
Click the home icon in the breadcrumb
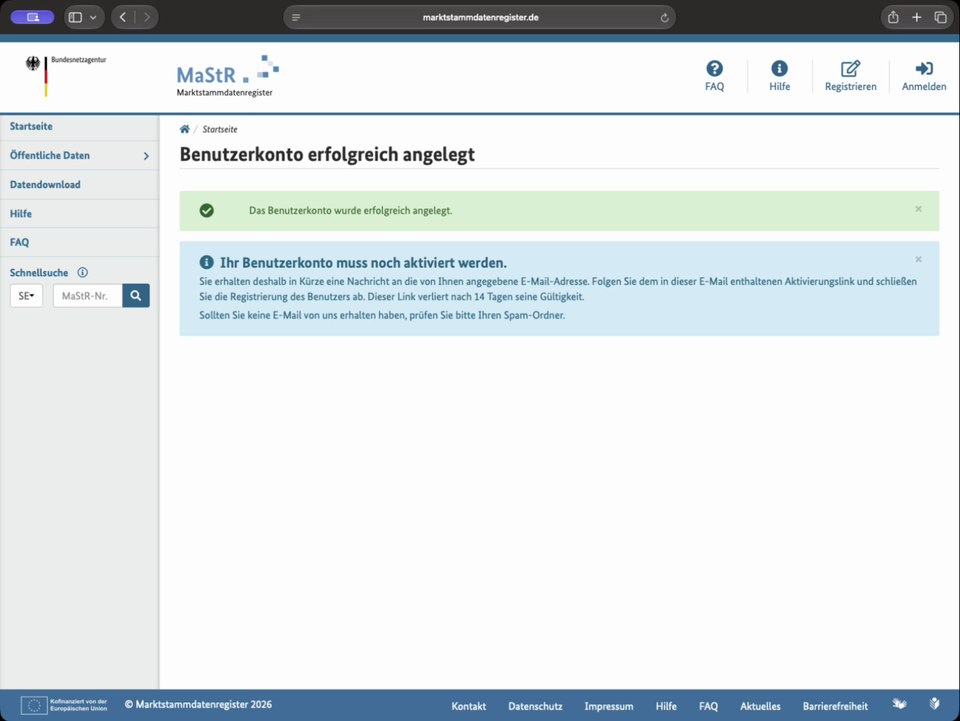[x=184, y=129]
